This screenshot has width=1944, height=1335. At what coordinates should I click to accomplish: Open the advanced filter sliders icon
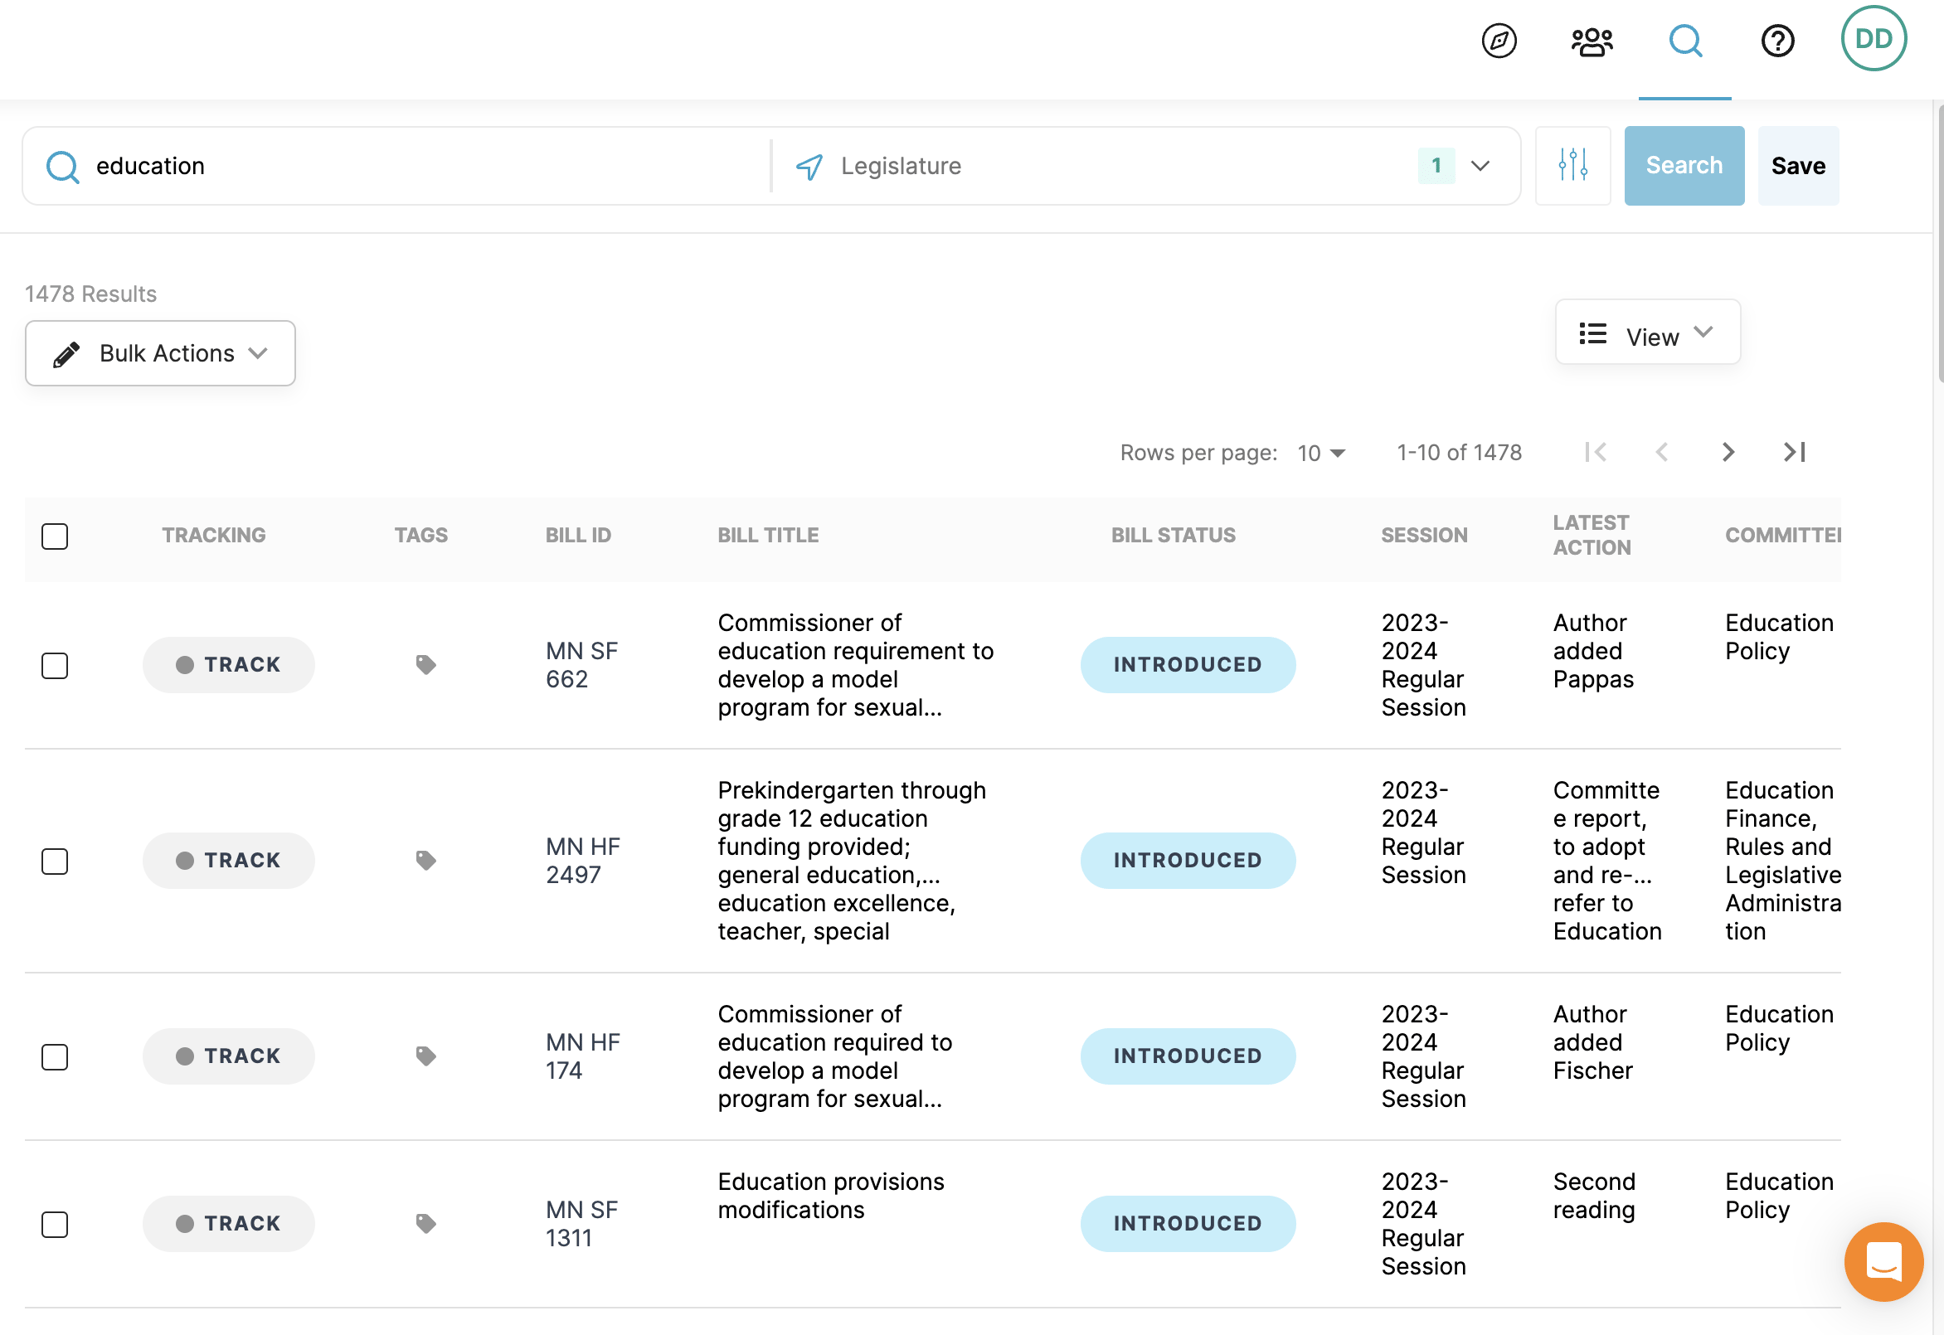1573,165
